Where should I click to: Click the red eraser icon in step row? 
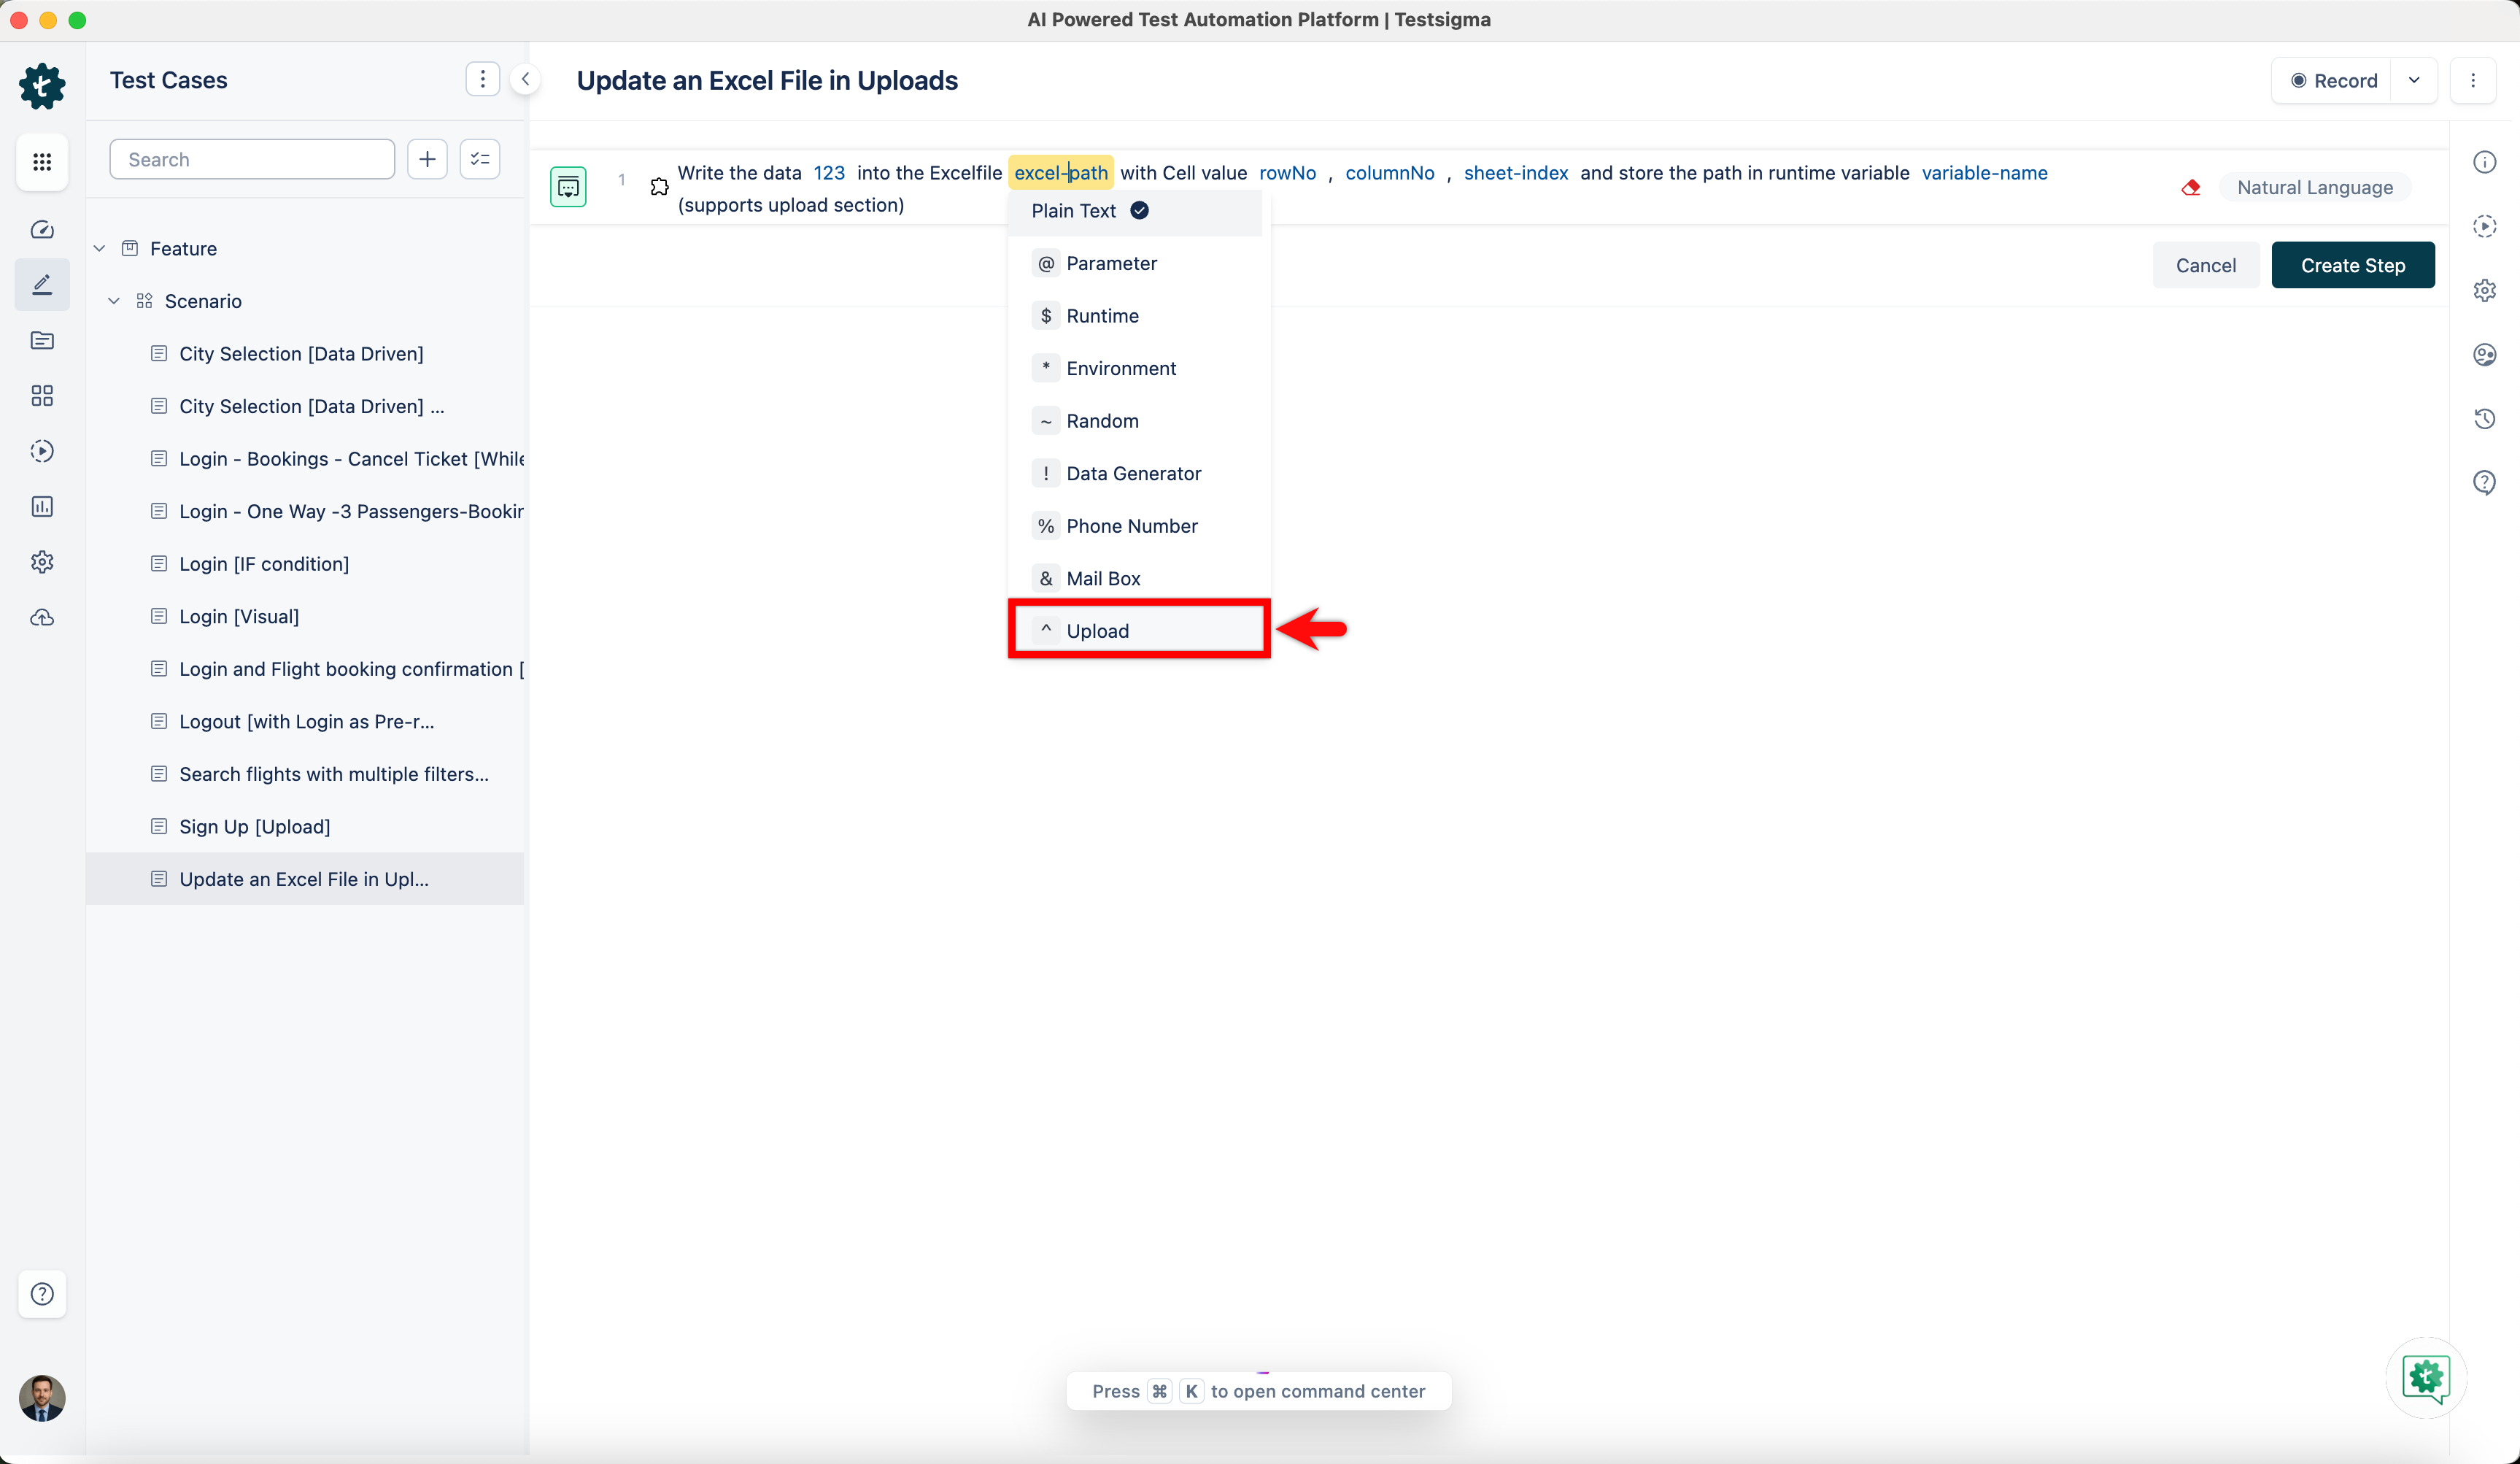point(2190,188)
